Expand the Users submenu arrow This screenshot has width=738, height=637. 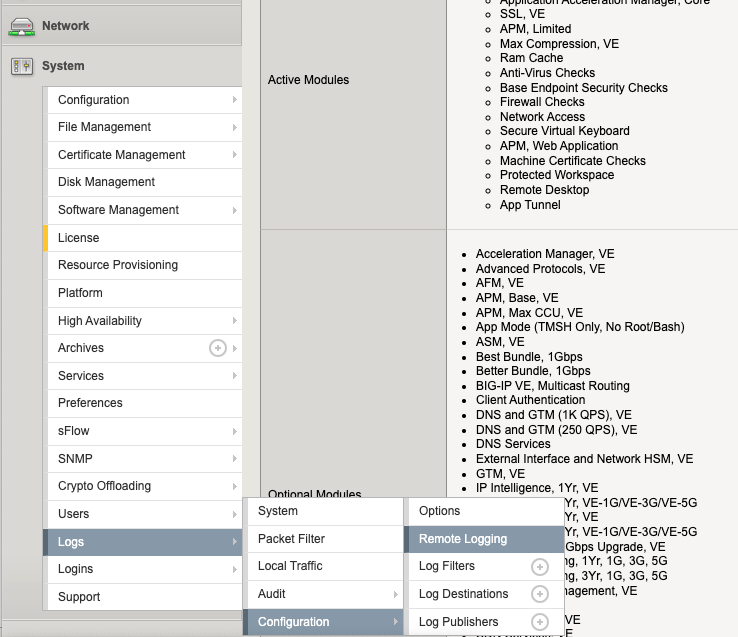pos(234,514)
